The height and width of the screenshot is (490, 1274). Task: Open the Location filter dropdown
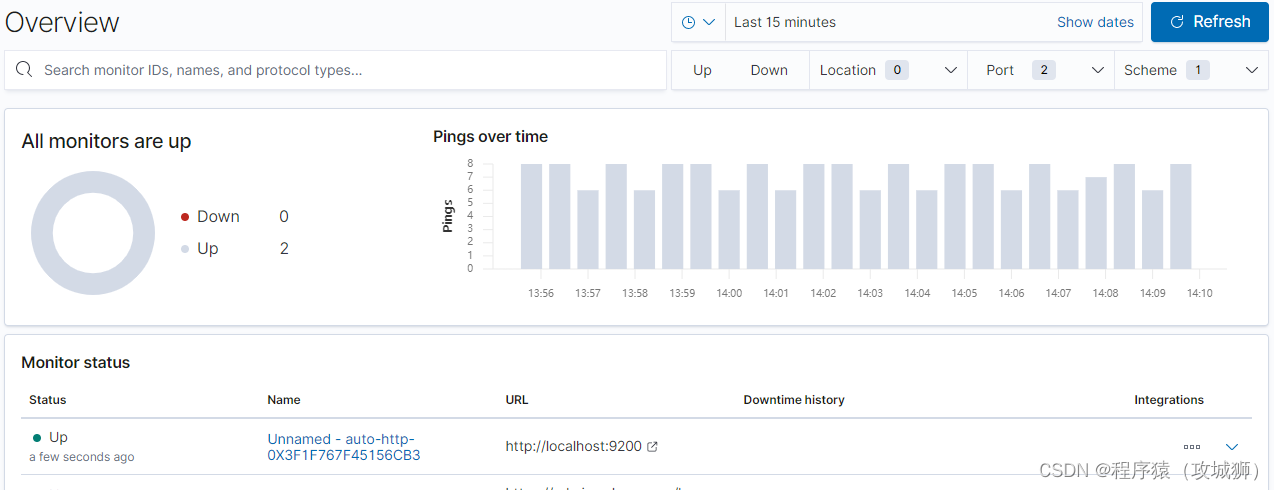[888, 70]
